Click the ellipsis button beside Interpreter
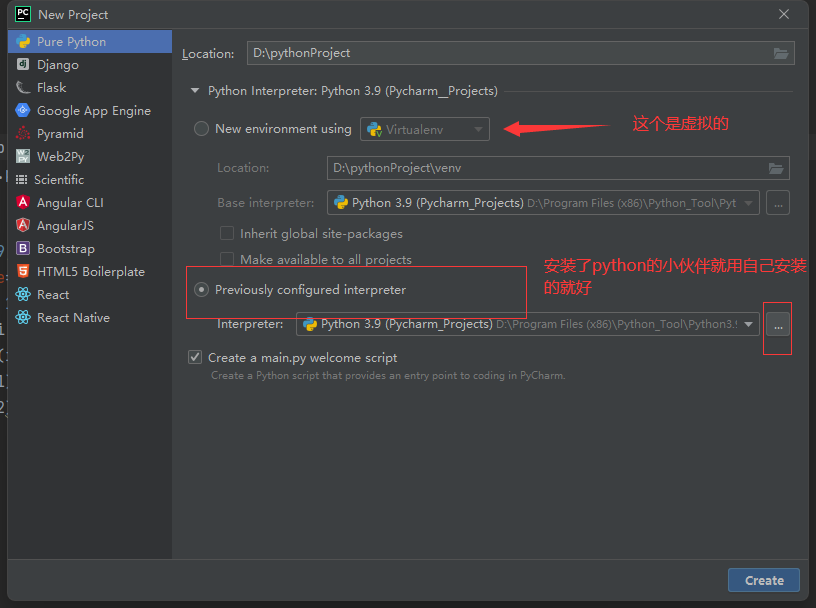 (778, 325)
